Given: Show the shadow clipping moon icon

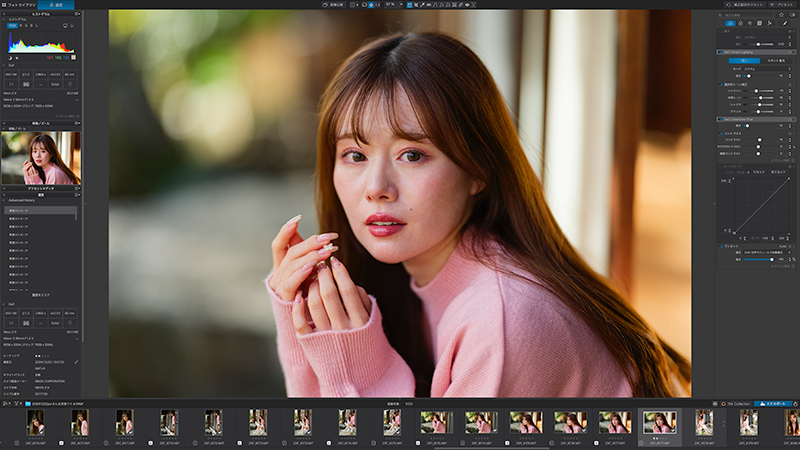Looking at the screenshot, I should click(10, 58).
